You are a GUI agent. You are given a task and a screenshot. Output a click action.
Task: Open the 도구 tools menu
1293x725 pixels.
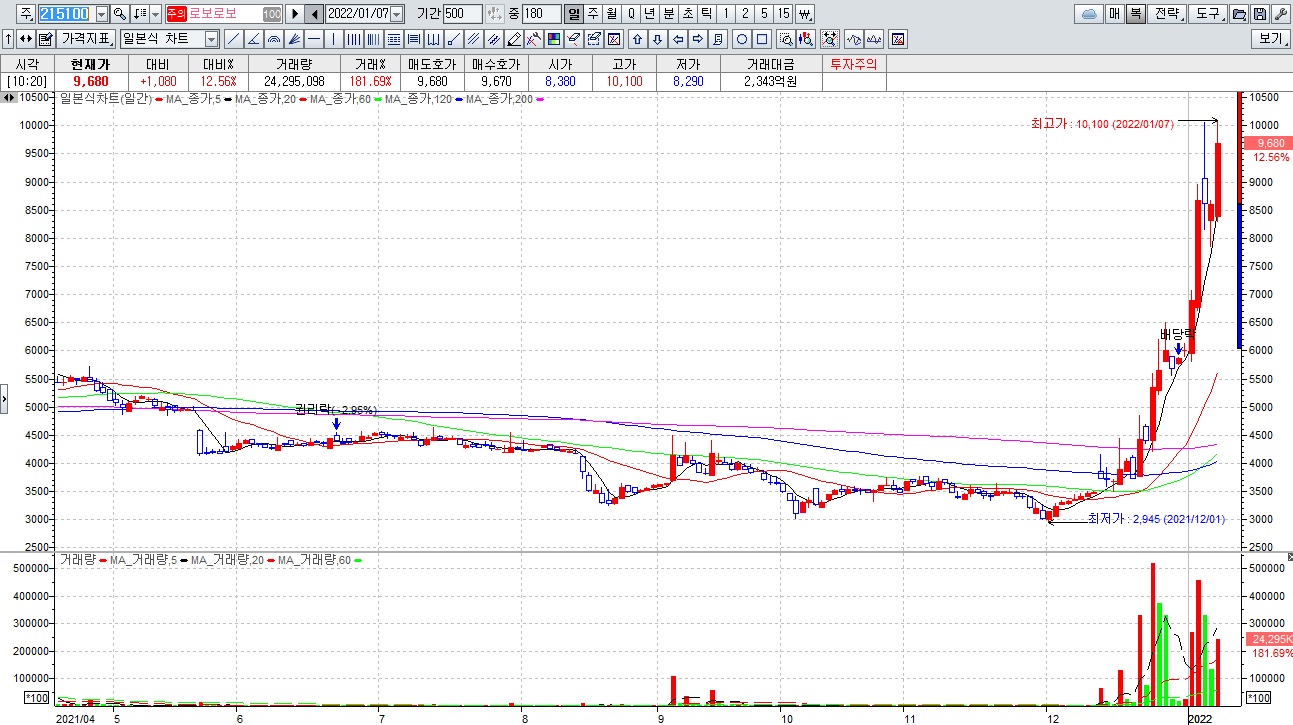click(x=1208, y=14)
